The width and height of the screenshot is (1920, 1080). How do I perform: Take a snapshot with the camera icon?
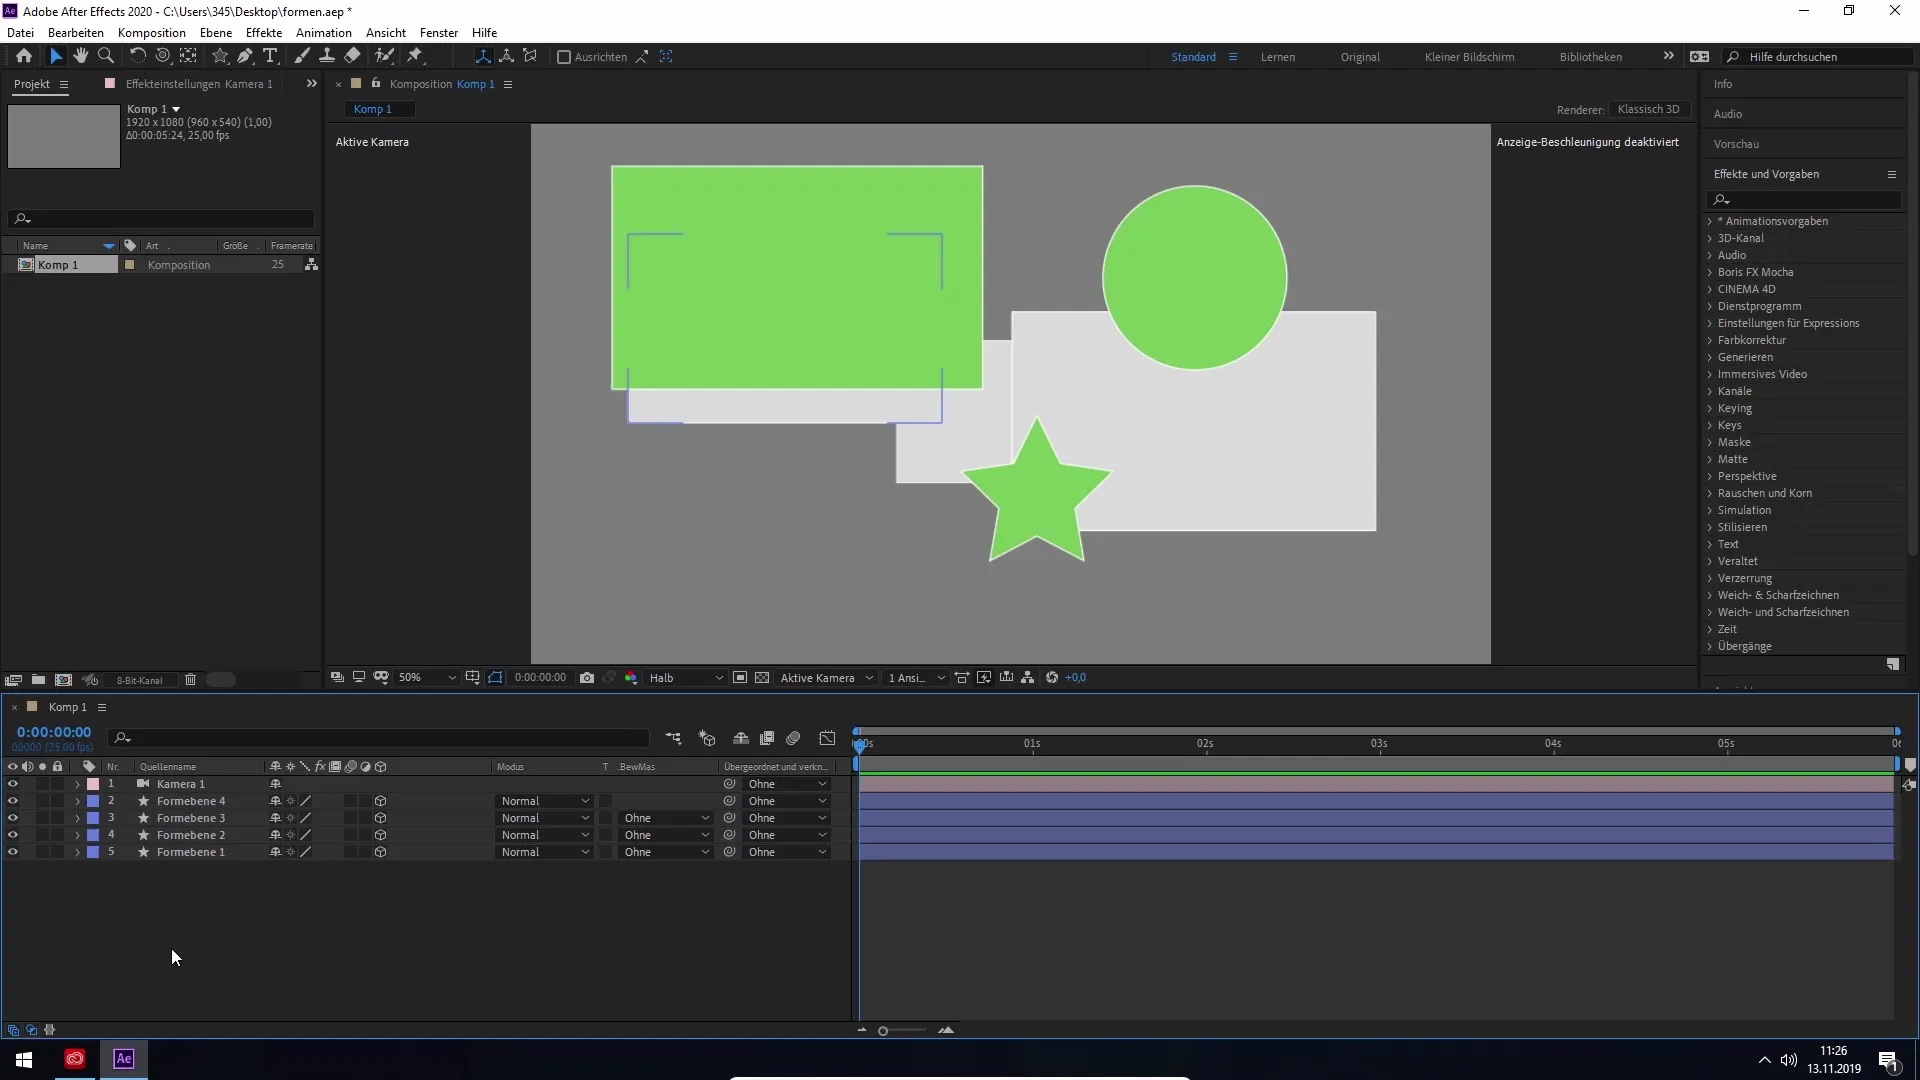587,678
